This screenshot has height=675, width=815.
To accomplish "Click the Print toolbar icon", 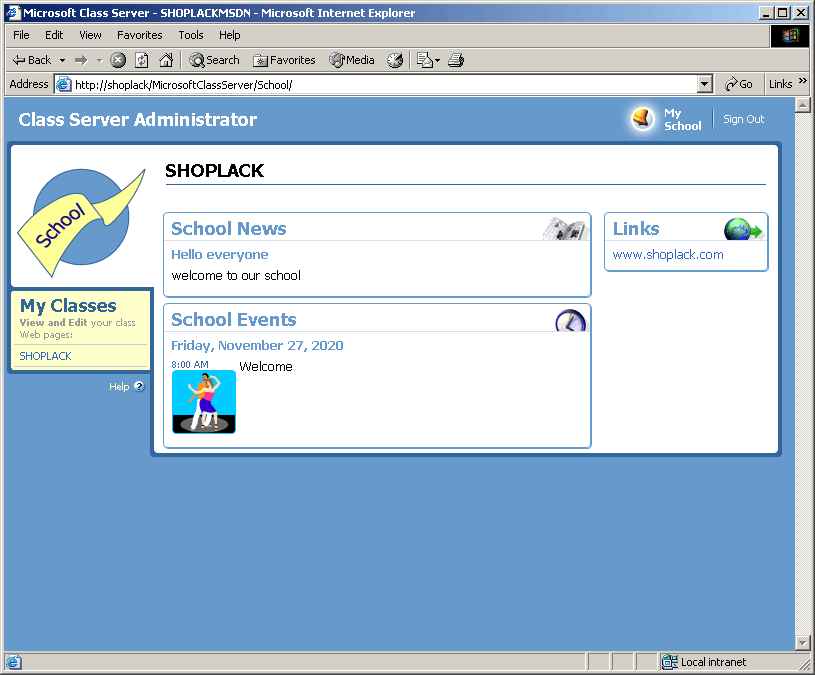I will tap(456, 60).
